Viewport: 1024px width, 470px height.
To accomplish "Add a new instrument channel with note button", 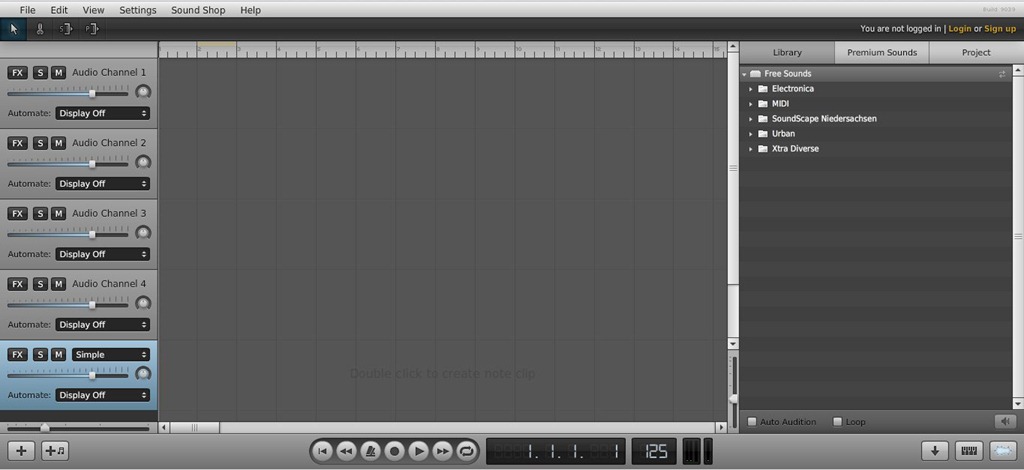I will pyautogui.click(x=55, y=451).
